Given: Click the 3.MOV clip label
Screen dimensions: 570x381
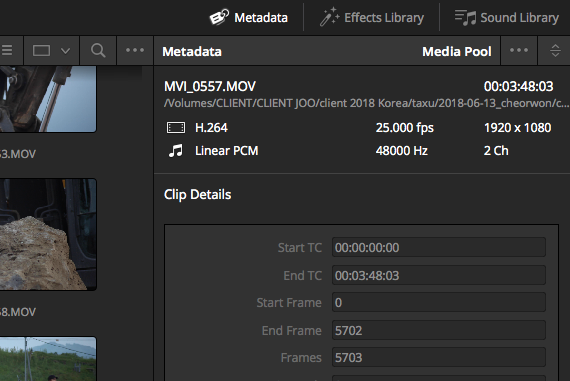Looking at the screenshot, I should pos(18,154).
